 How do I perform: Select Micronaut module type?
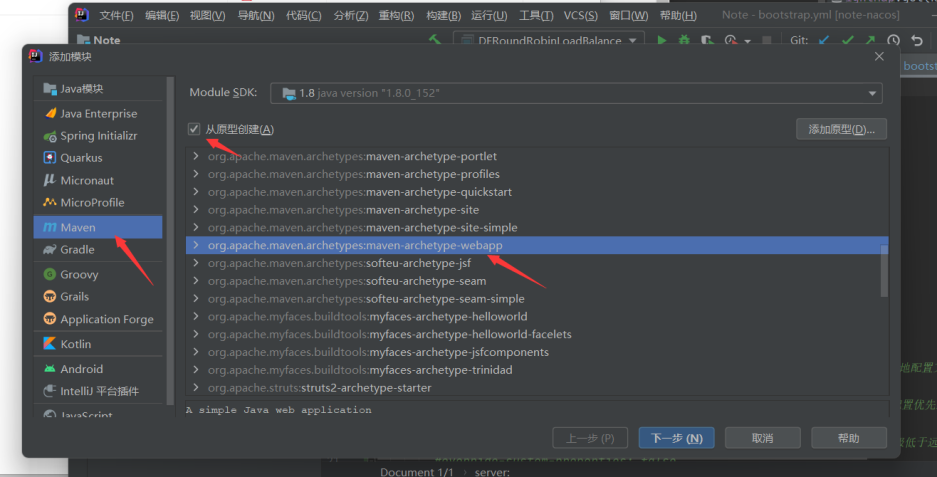coord(98,180)
